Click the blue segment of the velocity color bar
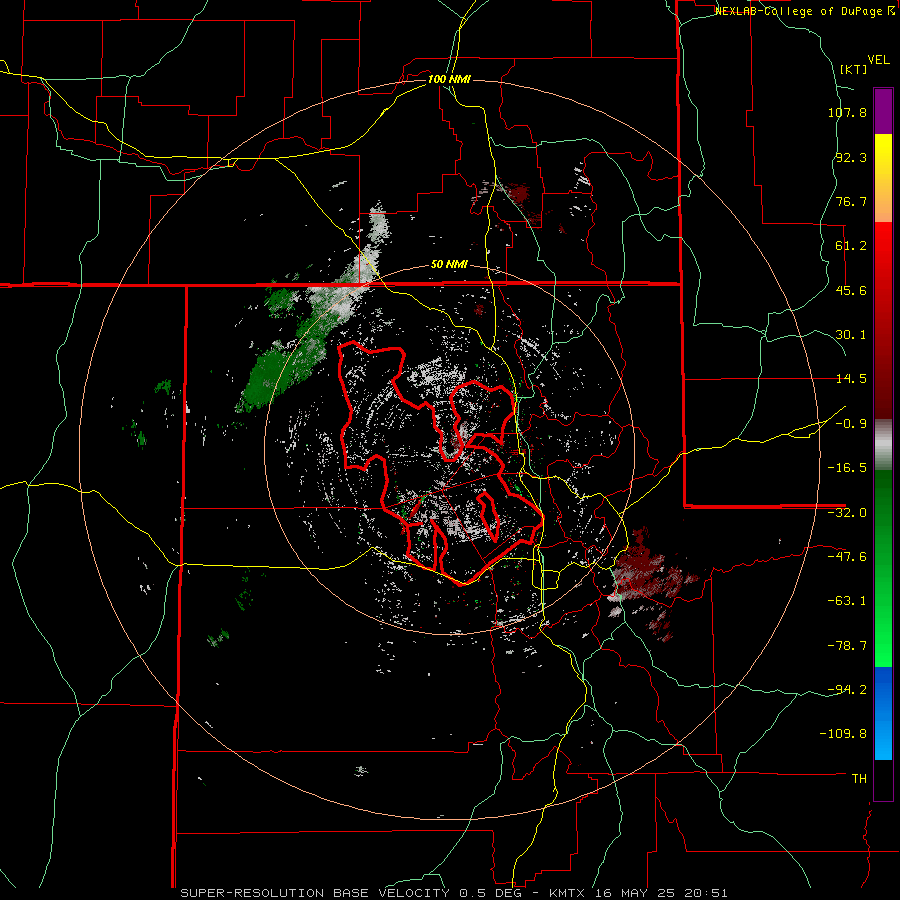This screenshot has width=900, height=900. click(x=883, y=713)
